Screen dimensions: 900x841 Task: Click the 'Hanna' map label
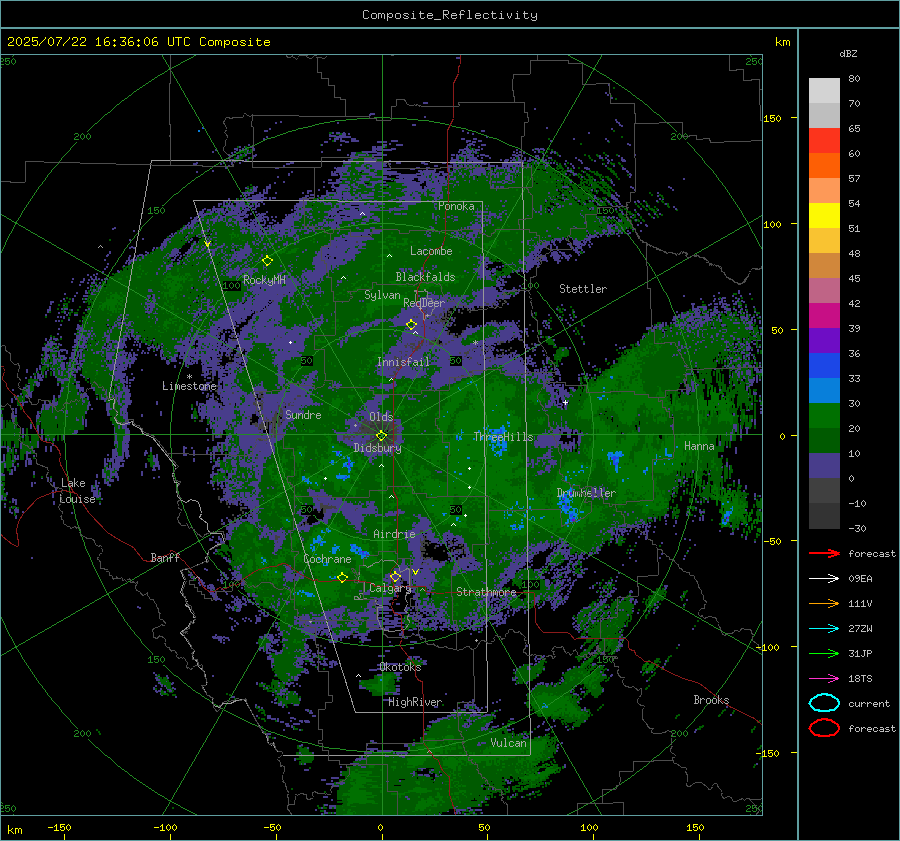pyautogui.click(x=699, y=446)
